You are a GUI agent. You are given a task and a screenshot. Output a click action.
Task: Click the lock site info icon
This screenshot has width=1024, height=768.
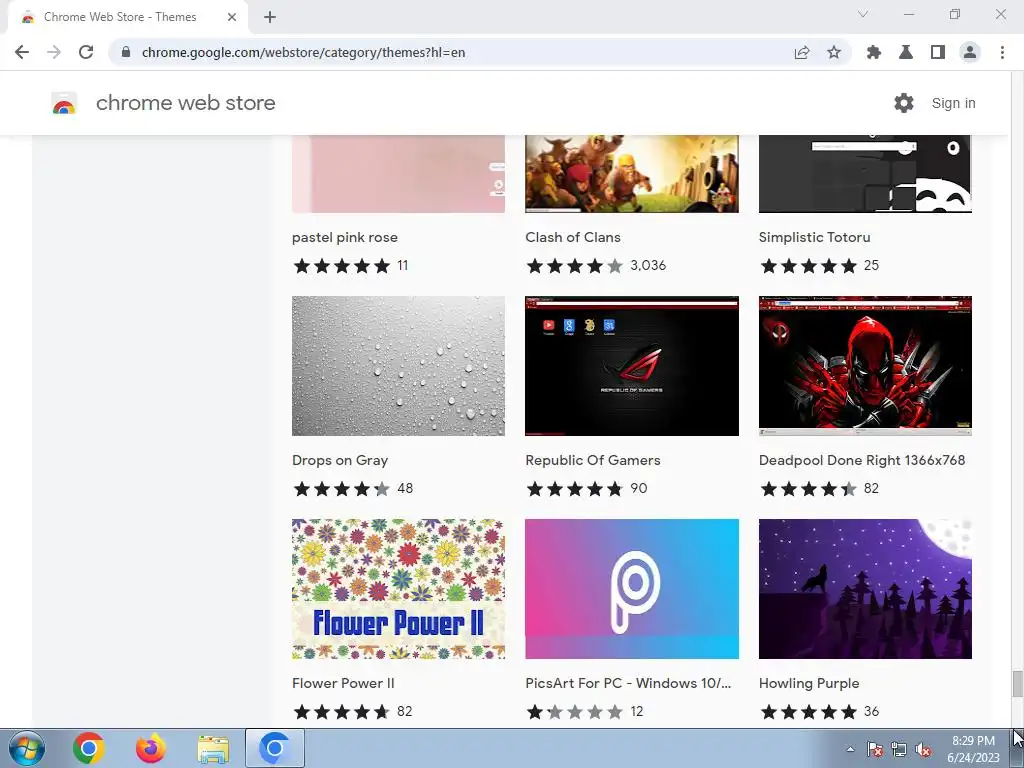[126, 52]
